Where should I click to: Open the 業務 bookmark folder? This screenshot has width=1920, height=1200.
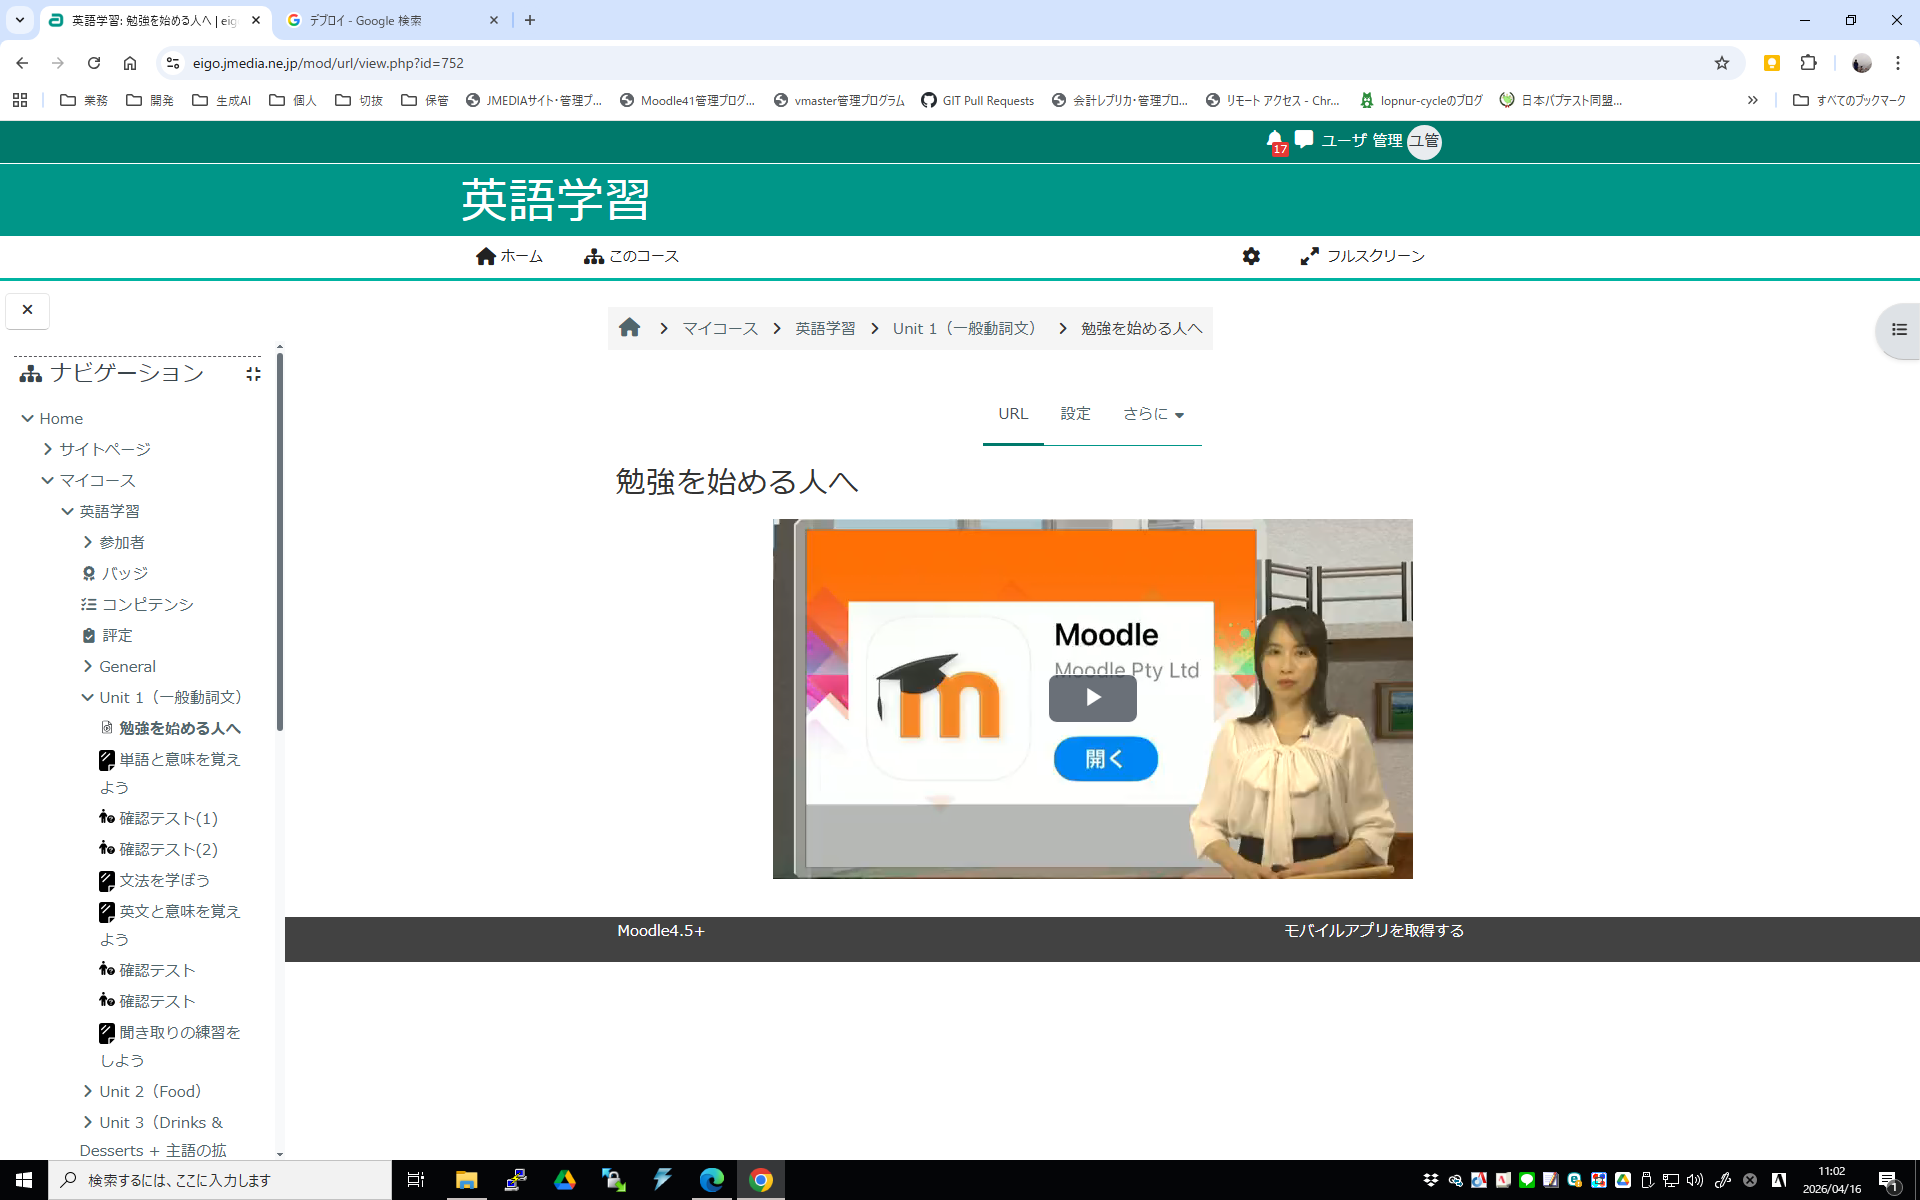pos(84,100)
